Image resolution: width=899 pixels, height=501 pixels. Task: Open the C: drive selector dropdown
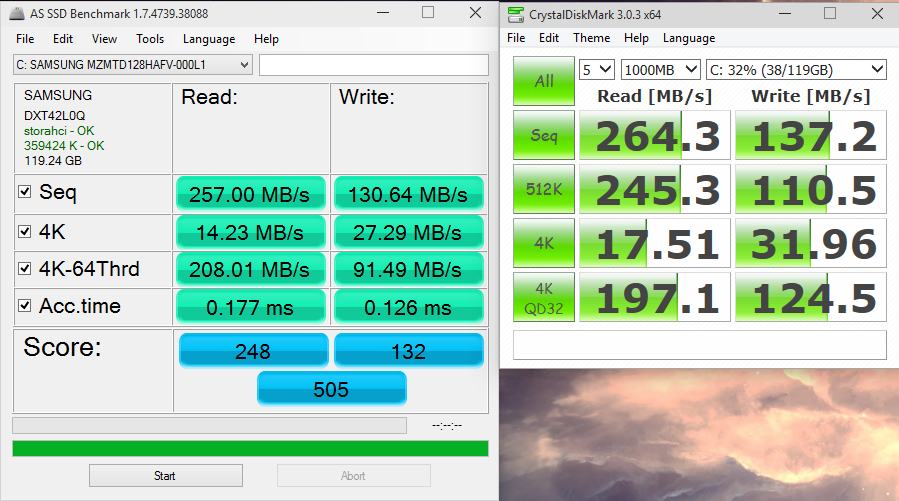point(795,70)
